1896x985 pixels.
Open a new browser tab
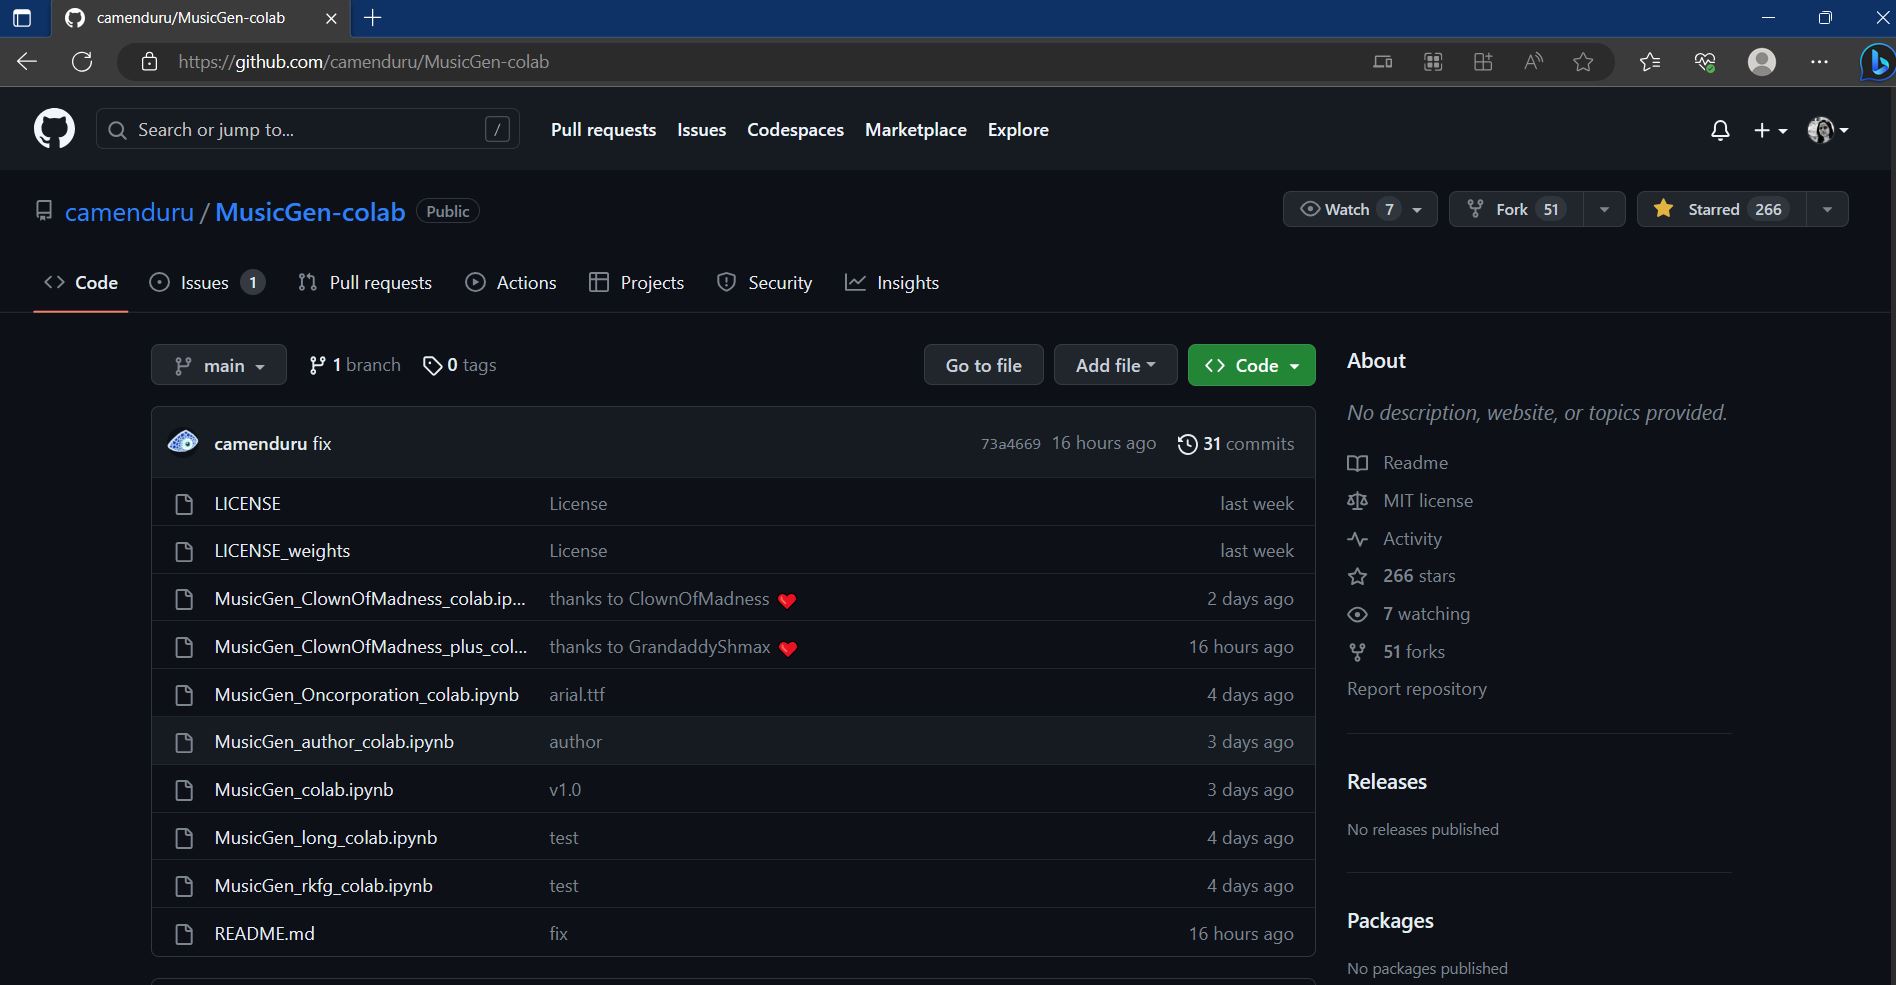(x=372, y=18)
